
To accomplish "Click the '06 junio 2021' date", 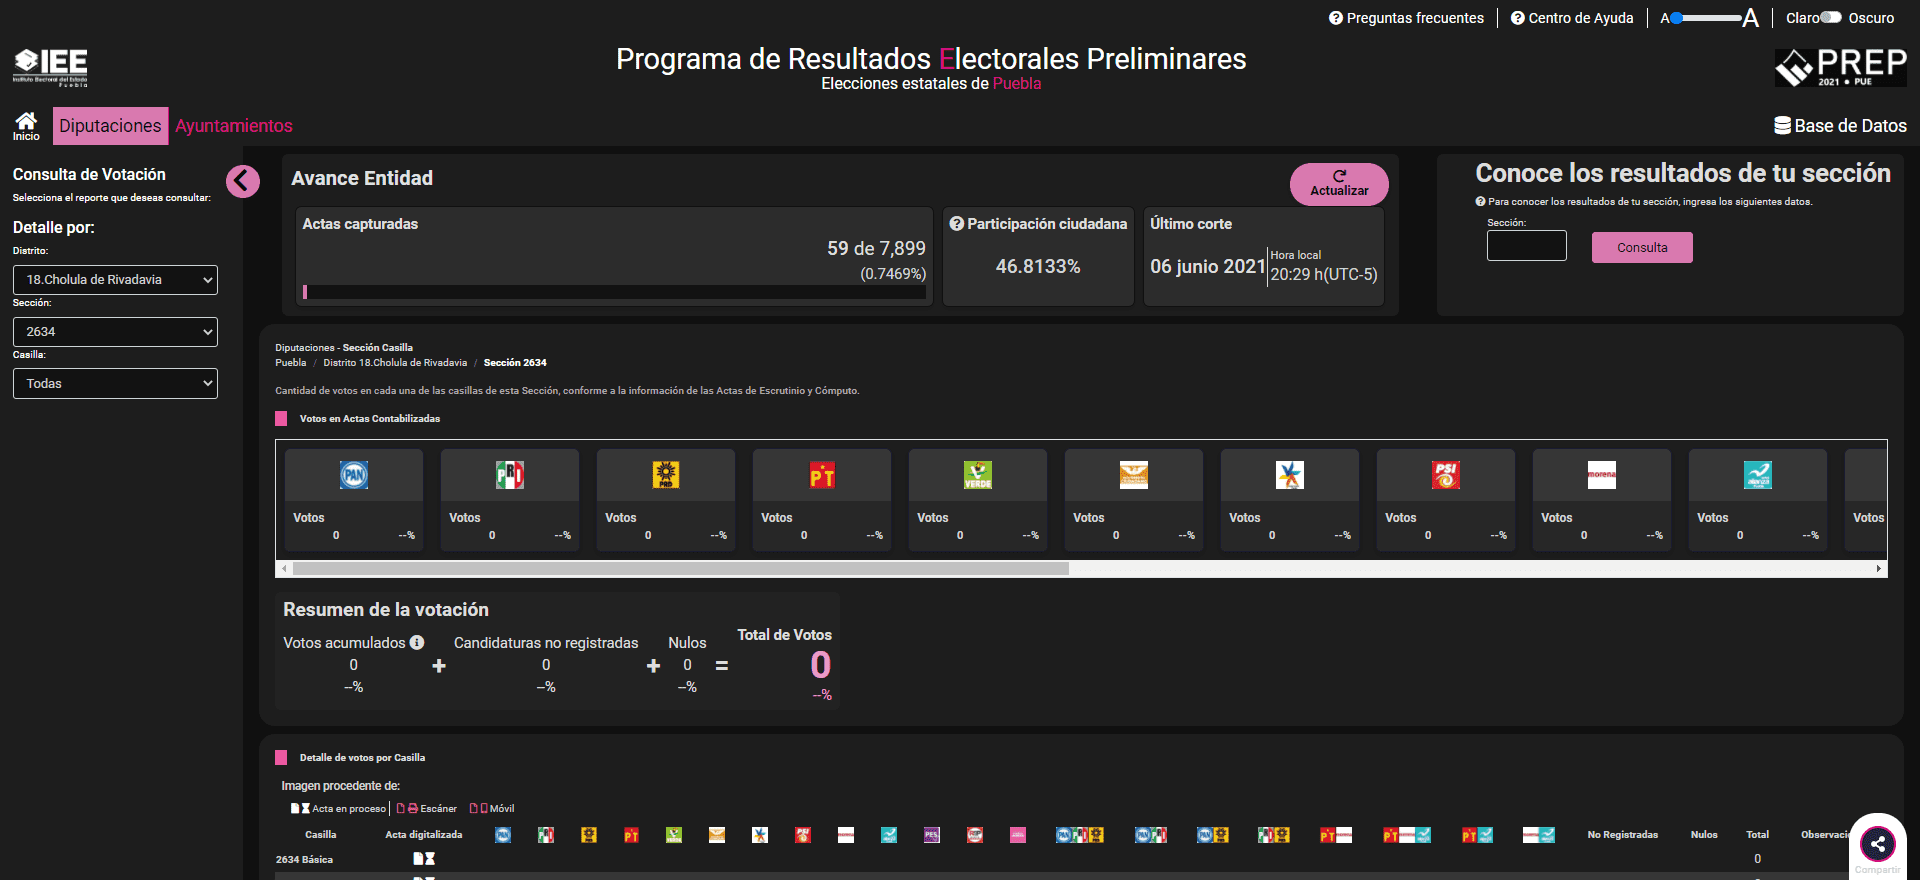I will tap(1207, 266).
